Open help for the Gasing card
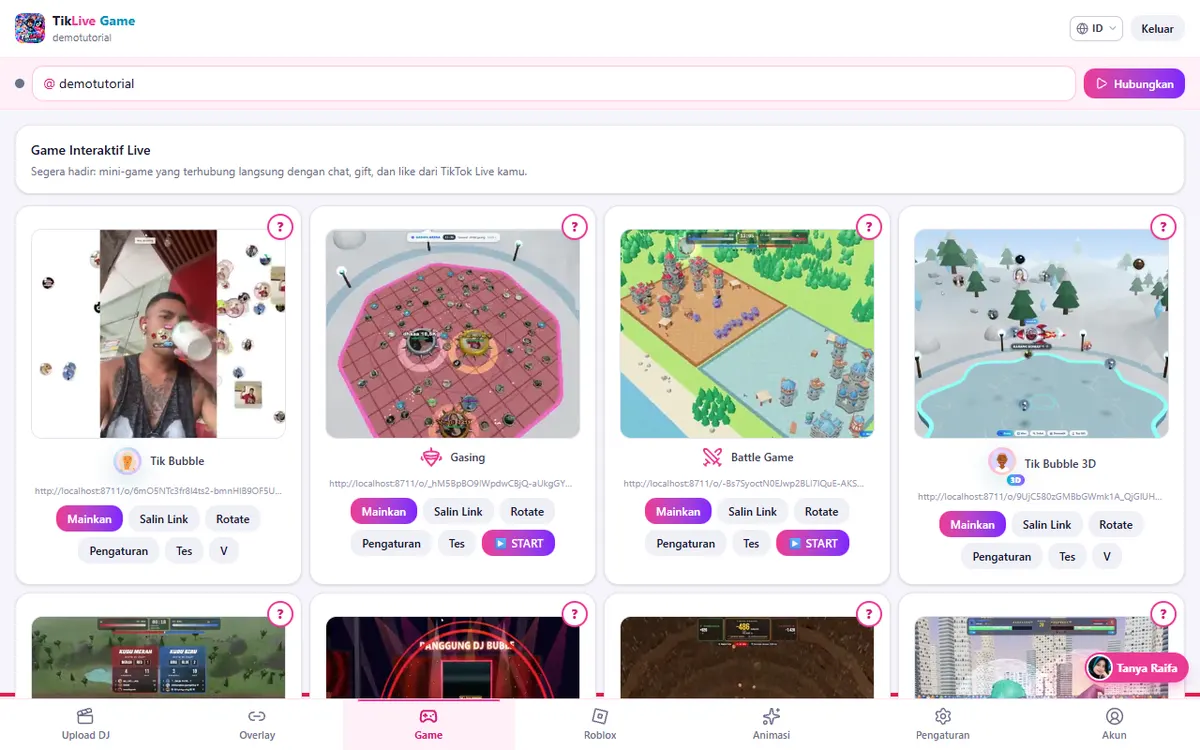Image resolution: width=1200 pixels, height=750 pixels. pyautogui.click(x=574, y=227)
